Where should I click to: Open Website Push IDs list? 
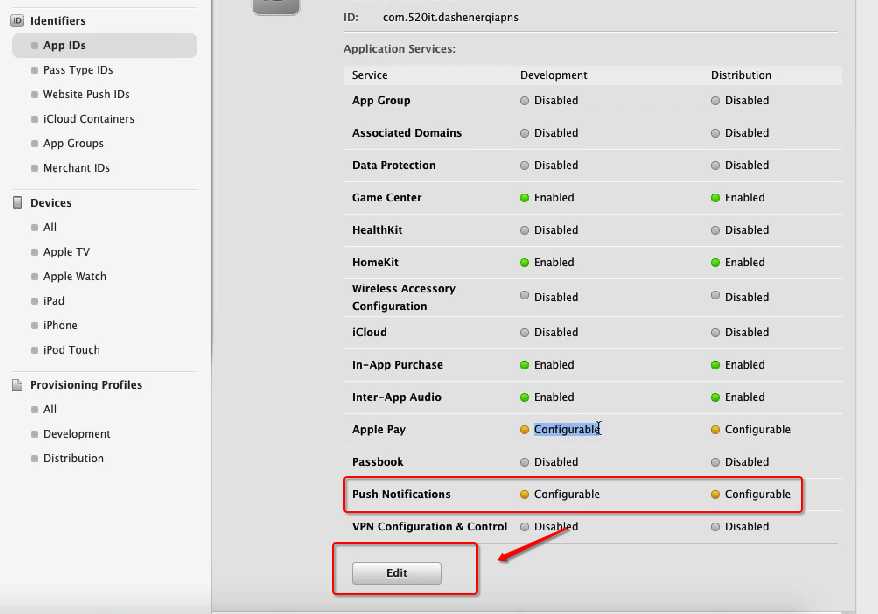tap(86, 94)
